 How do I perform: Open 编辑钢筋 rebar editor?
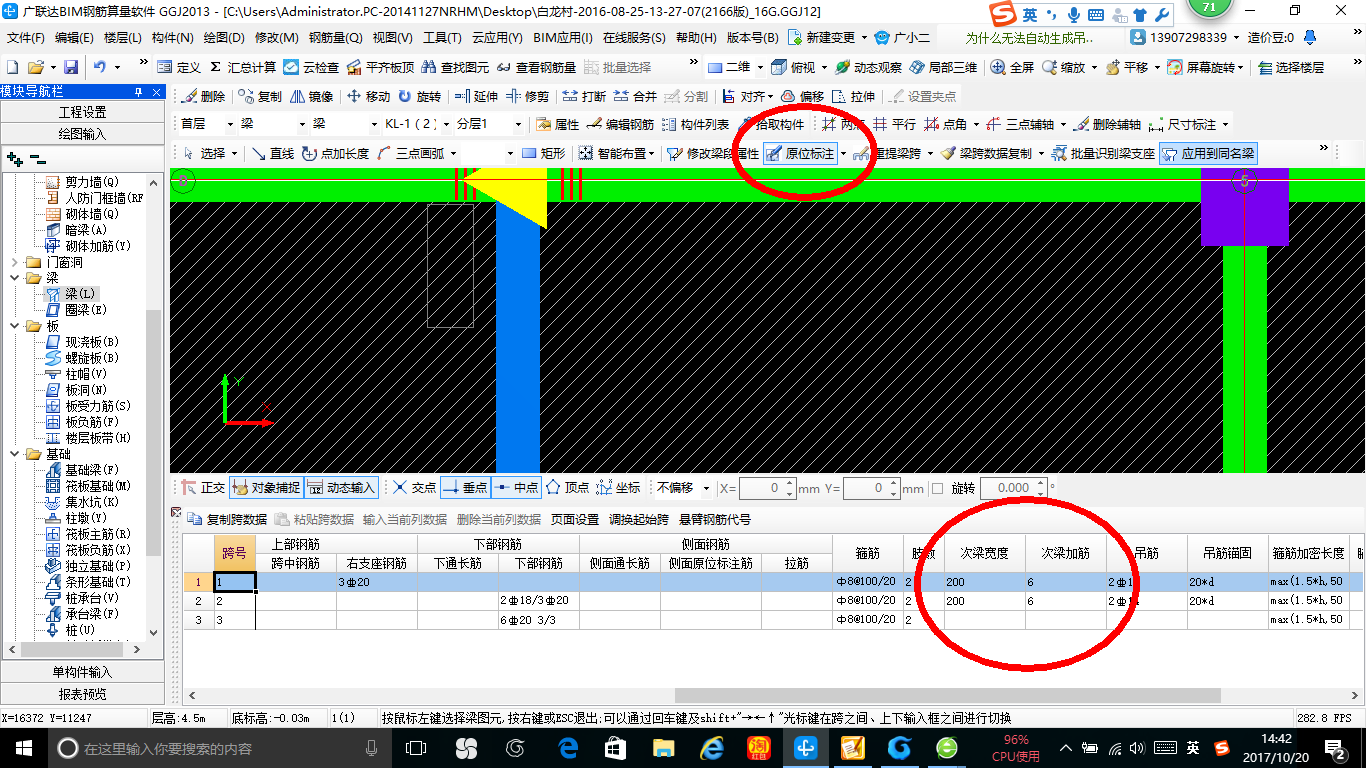(620, 124)
